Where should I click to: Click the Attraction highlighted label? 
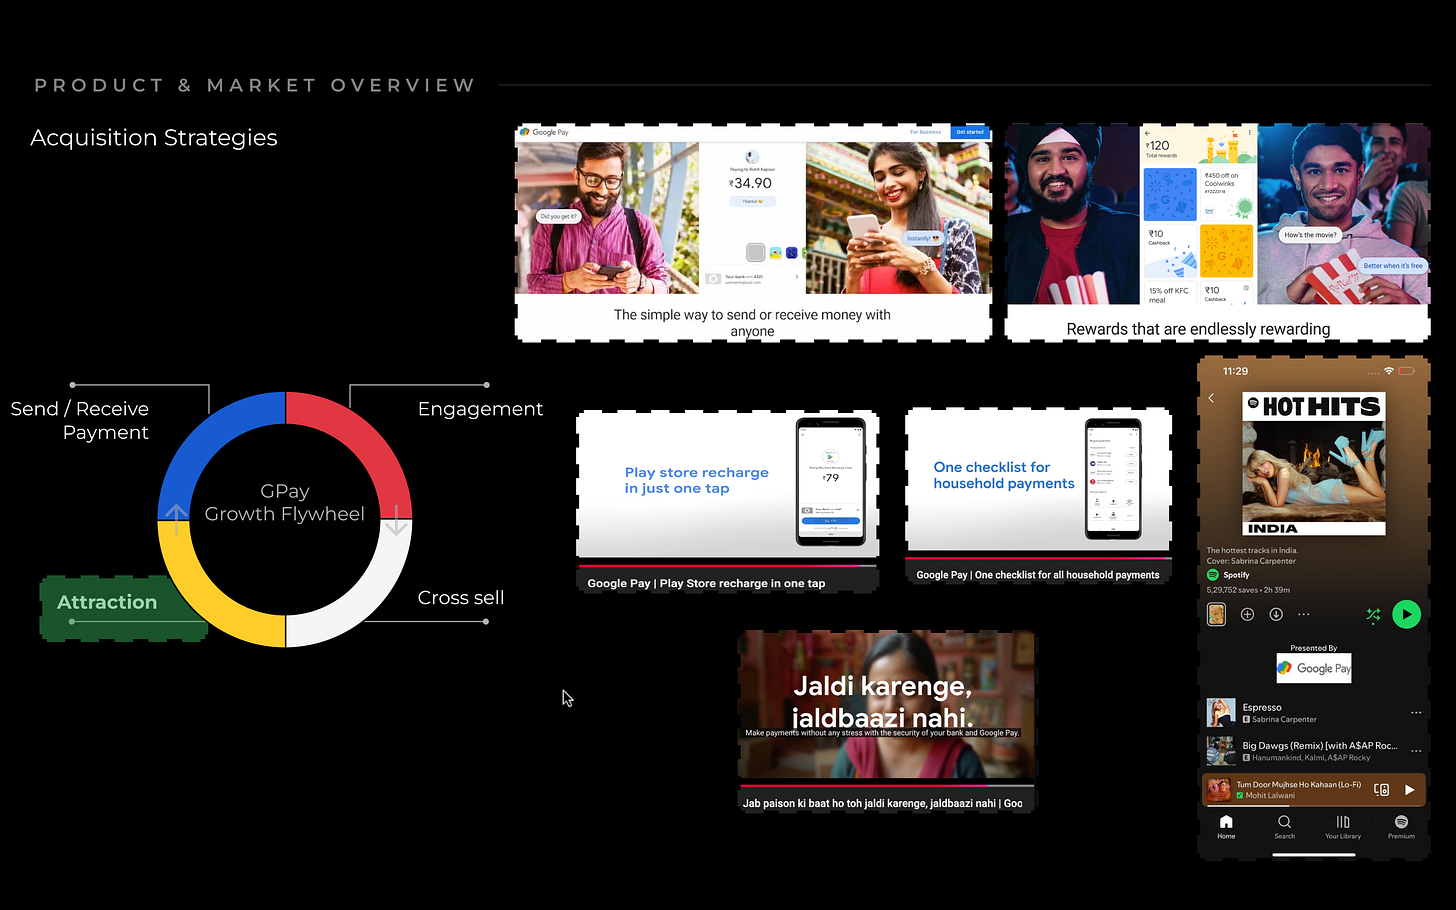(107, 602)
